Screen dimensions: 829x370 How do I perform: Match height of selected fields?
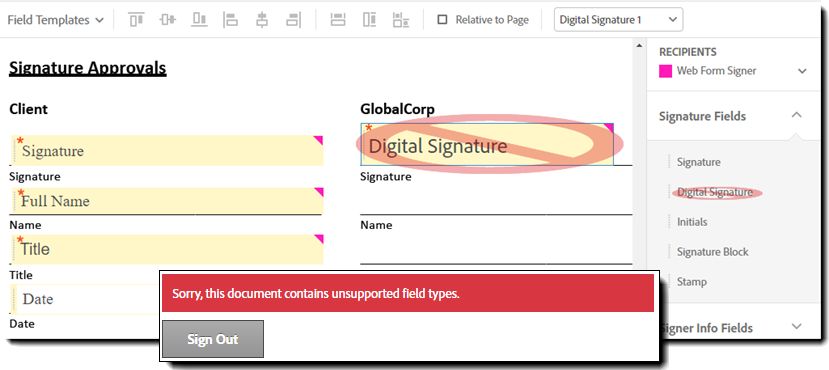(x=370, y=20)
